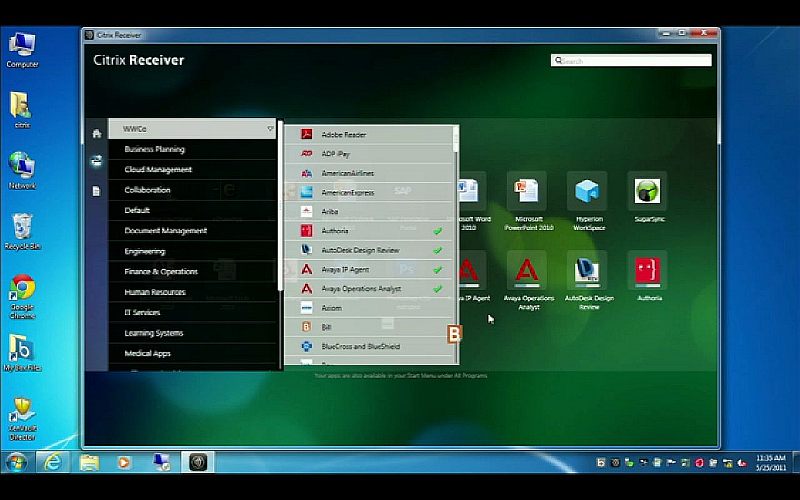The width and height of the screenshot is (800, 500).
Task: Click the AmericanExpress list icon
Action: [x=306, y=192]
